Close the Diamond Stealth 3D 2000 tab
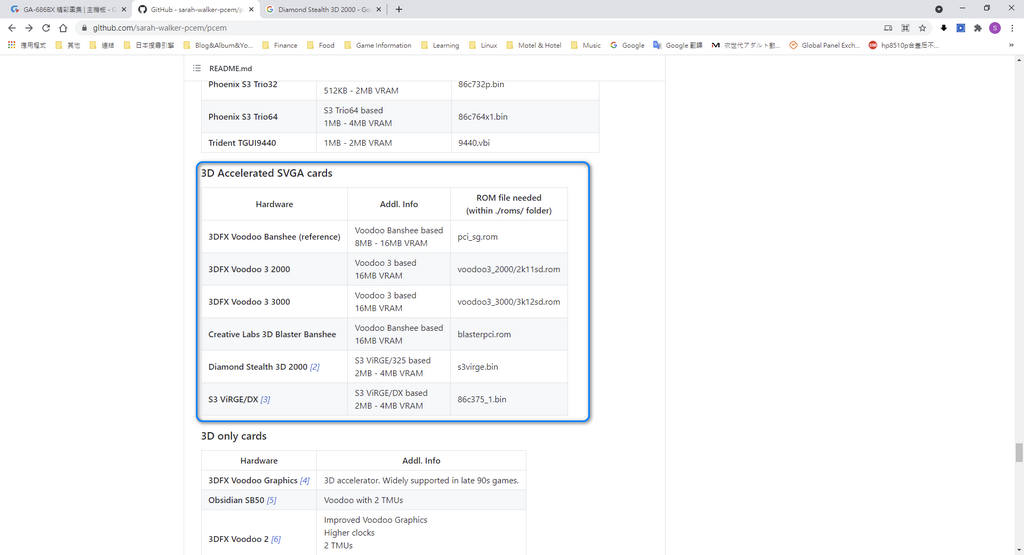 [378, 9]
